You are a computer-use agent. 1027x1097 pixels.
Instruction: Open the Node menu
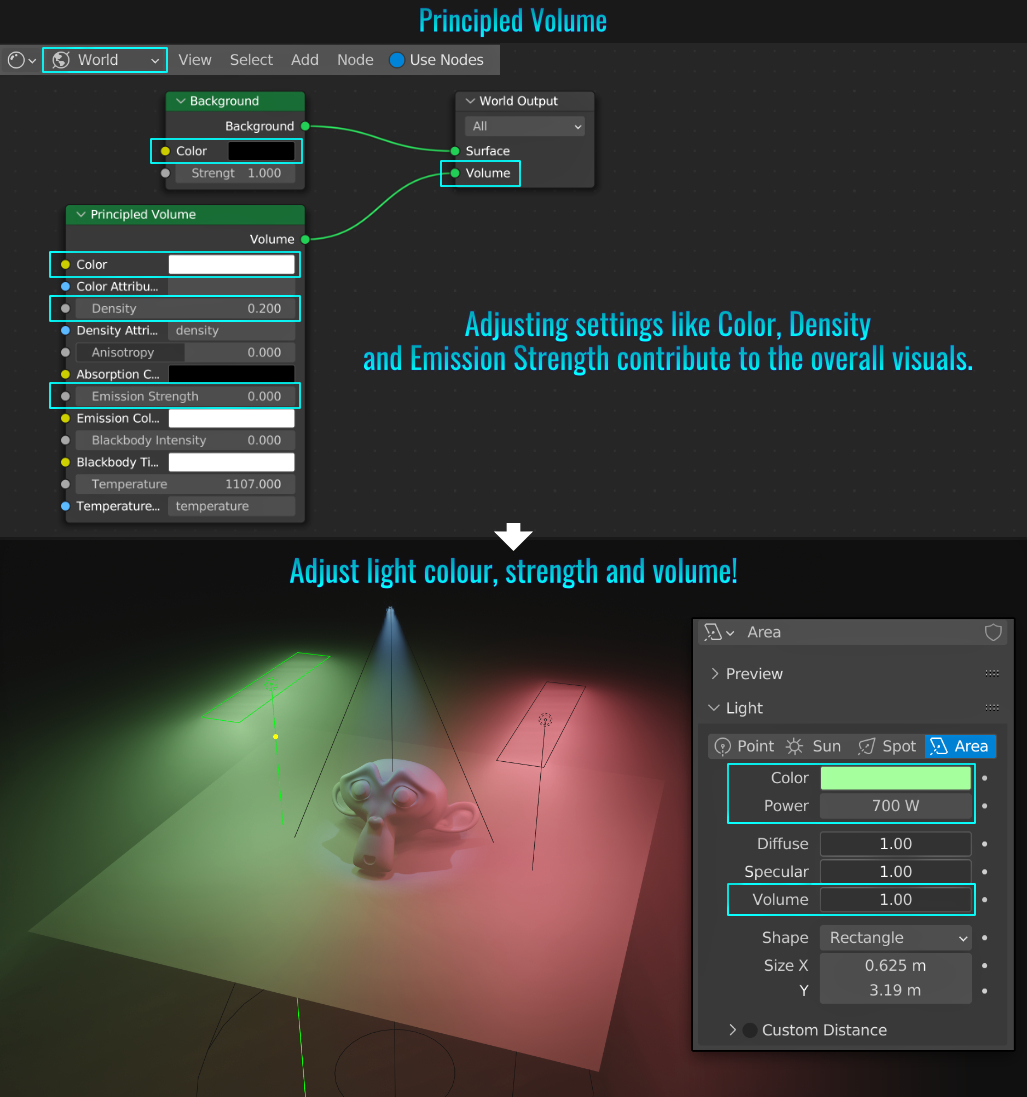click(355, 60)
